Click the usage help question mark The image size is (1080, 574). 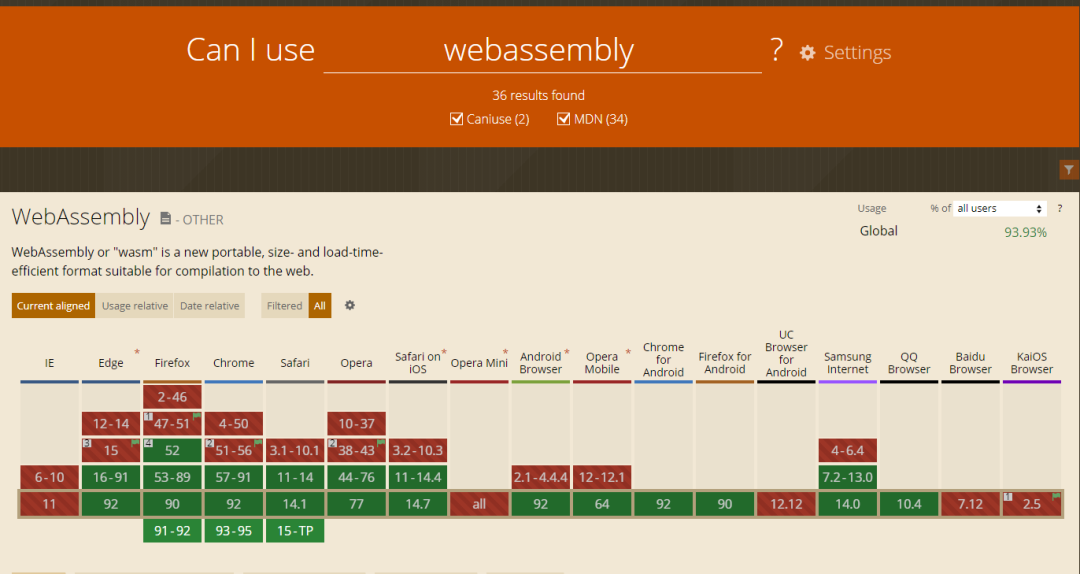click(x=1059, y=208)
